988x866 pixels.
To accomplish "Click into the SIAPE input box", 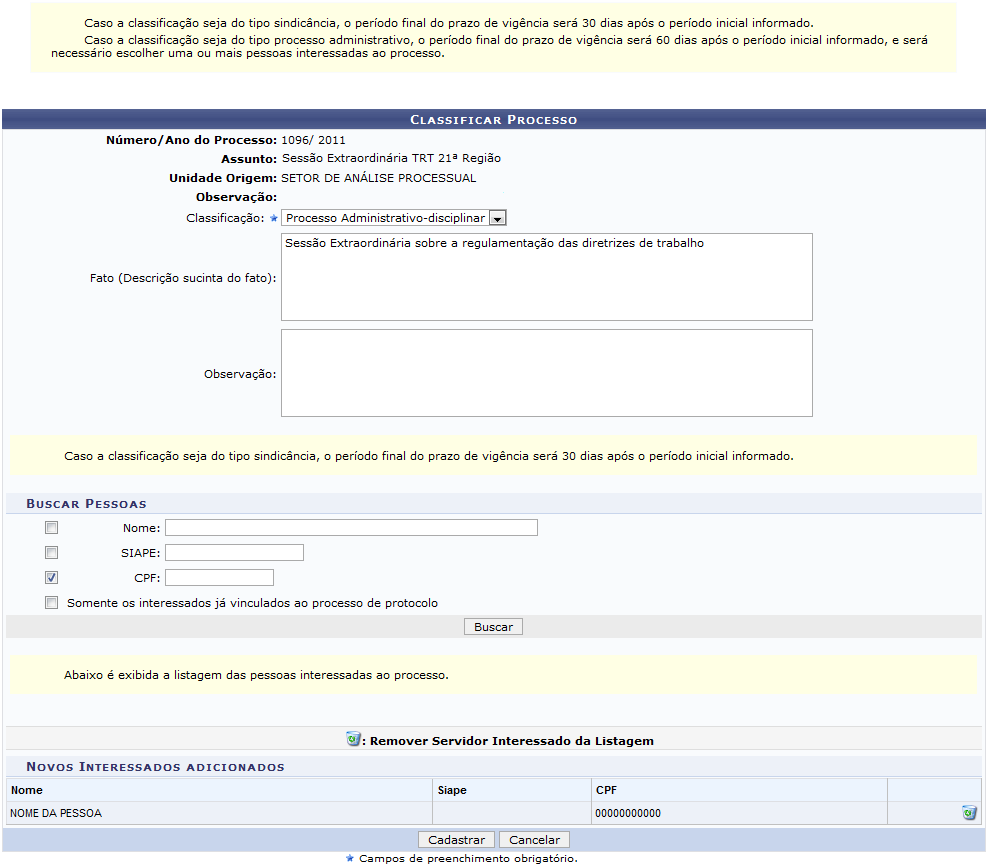I will (x=234, y=552).
